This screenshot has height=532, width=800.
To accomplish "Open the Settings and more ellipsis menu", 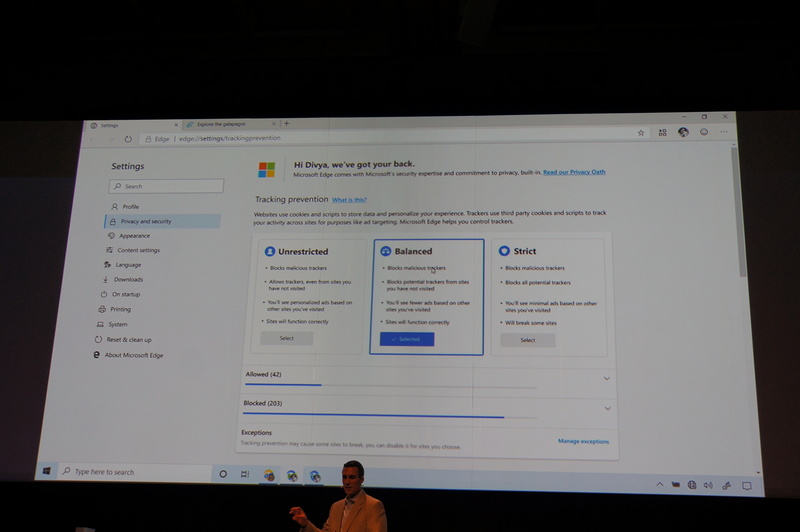I will [724, 132].
